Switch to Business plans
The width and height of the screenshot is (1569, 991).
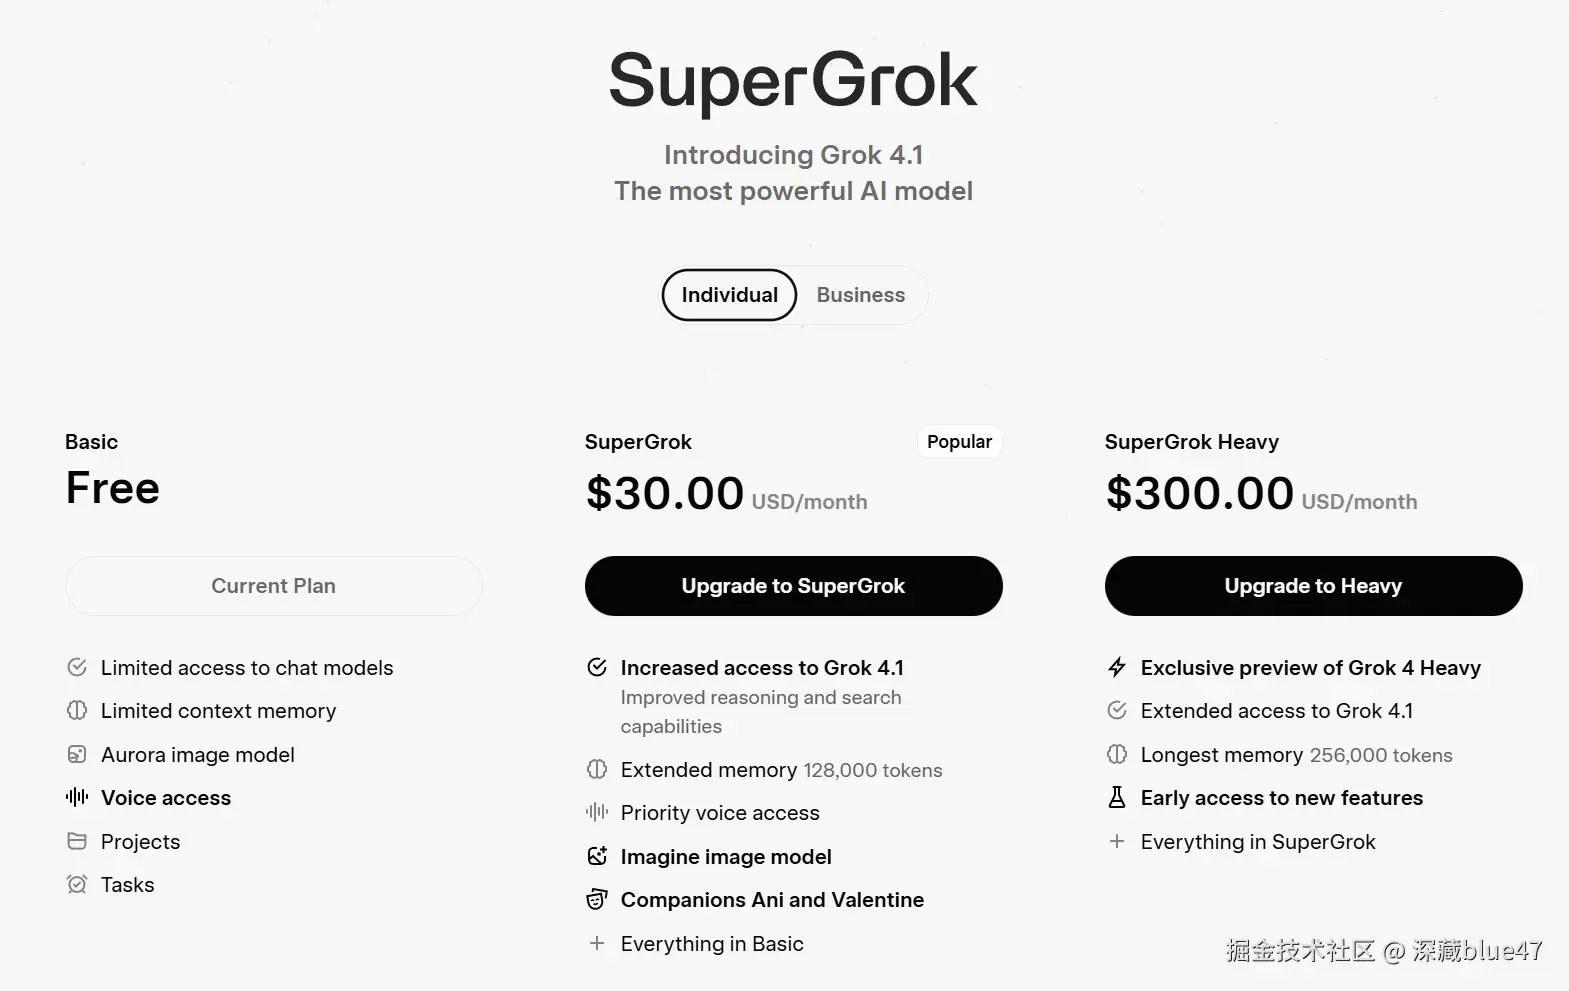point(860,295)
